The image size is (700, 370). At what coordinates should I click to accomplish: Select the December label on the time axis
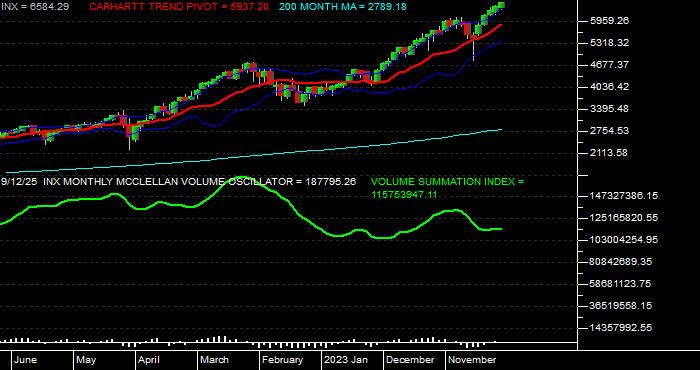tap(410, 360)
